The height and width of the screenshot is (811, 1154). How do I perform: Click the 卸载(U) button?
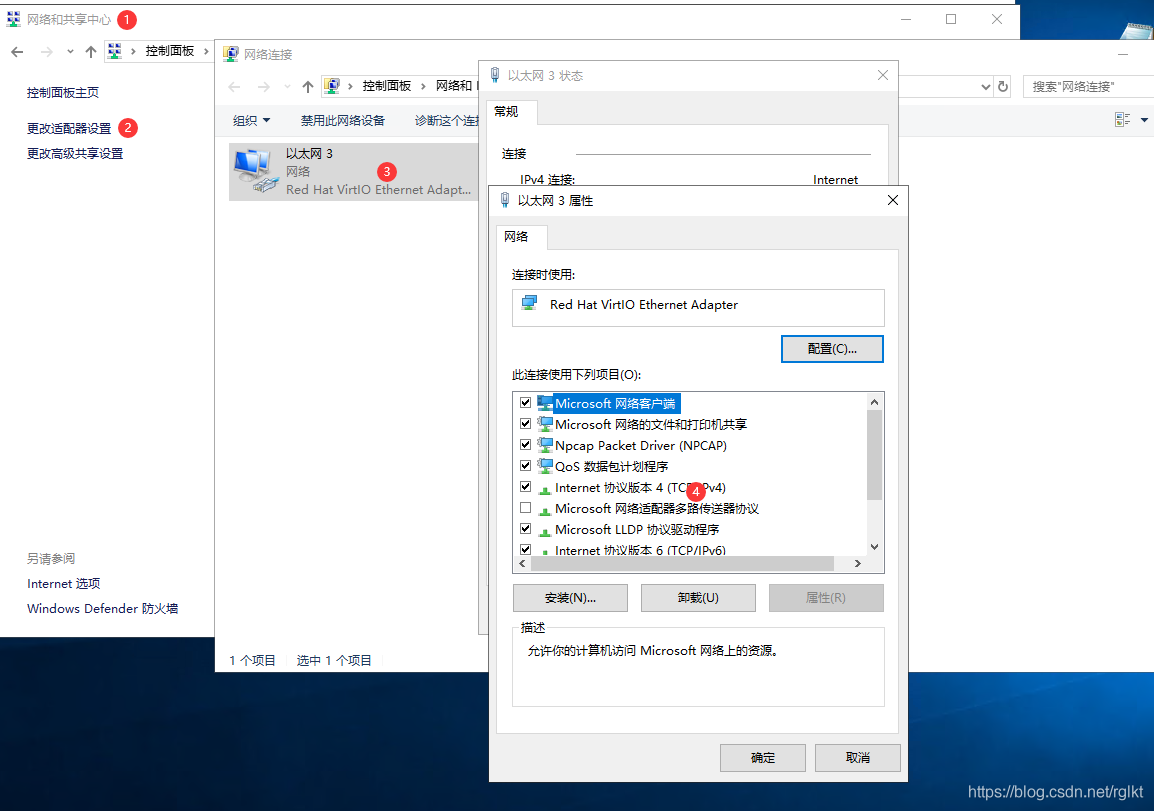coord(698,598)
